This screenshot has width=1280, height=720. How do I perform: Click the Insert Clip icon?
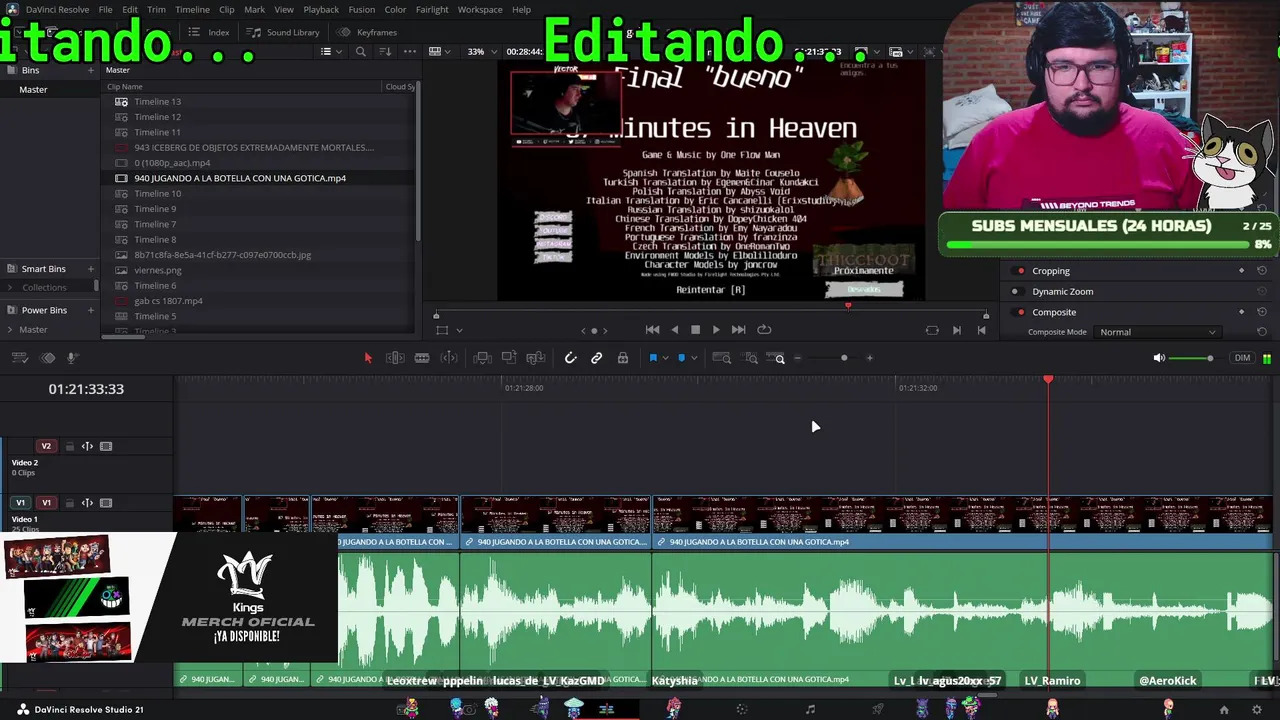click(482, 358)
